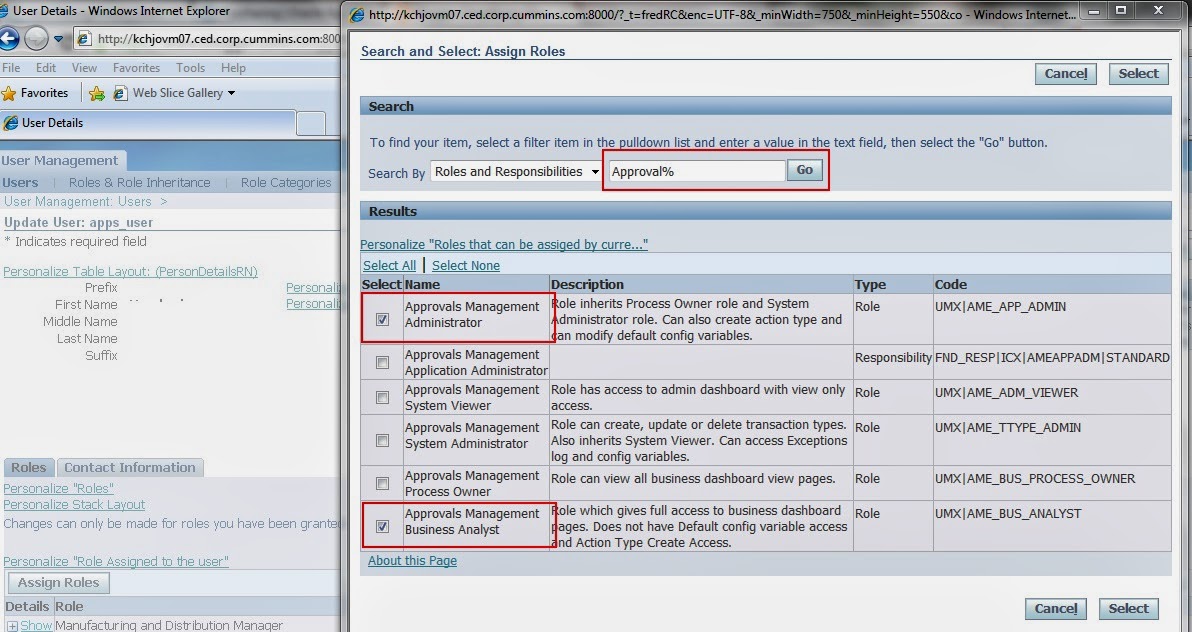Check Approvals Management System Viewer checkbox
The height and width of the screenshot is (632, 1192).
click(x=381, y=397)
